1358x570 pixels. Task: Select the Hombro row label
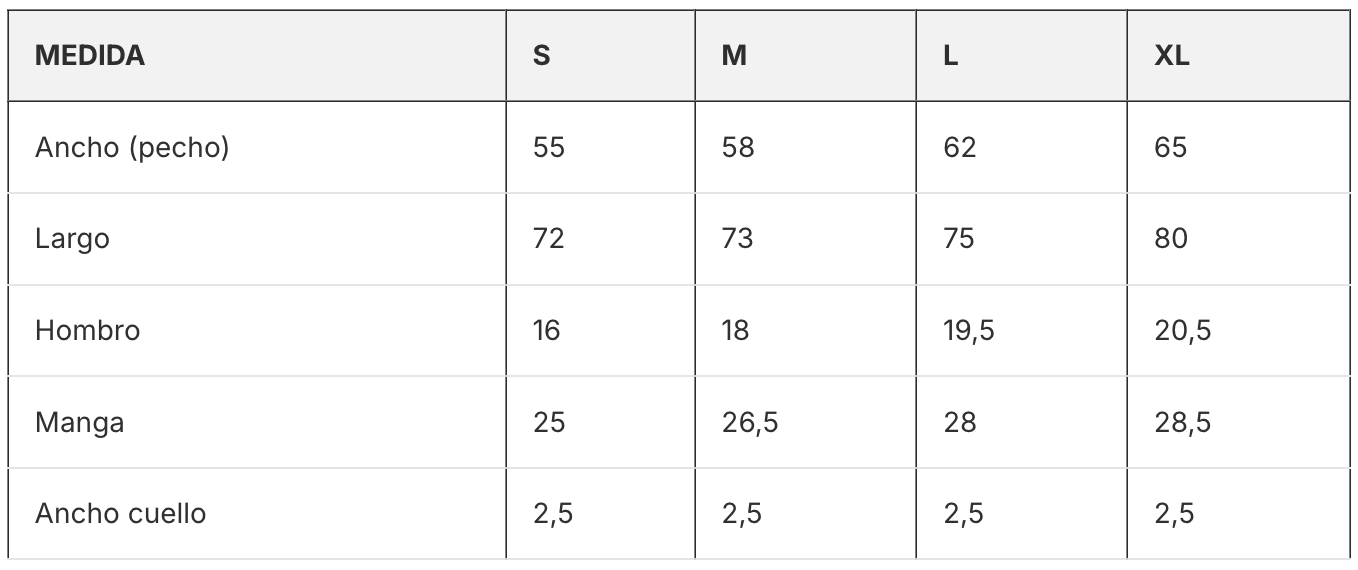click(x=88, y=330)
